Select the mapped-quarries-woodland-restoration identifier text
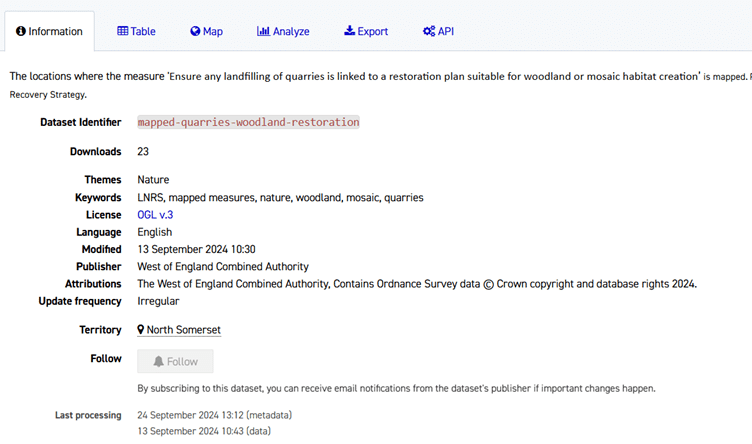Viewport: 752px width, 444px height. point(248,122)
